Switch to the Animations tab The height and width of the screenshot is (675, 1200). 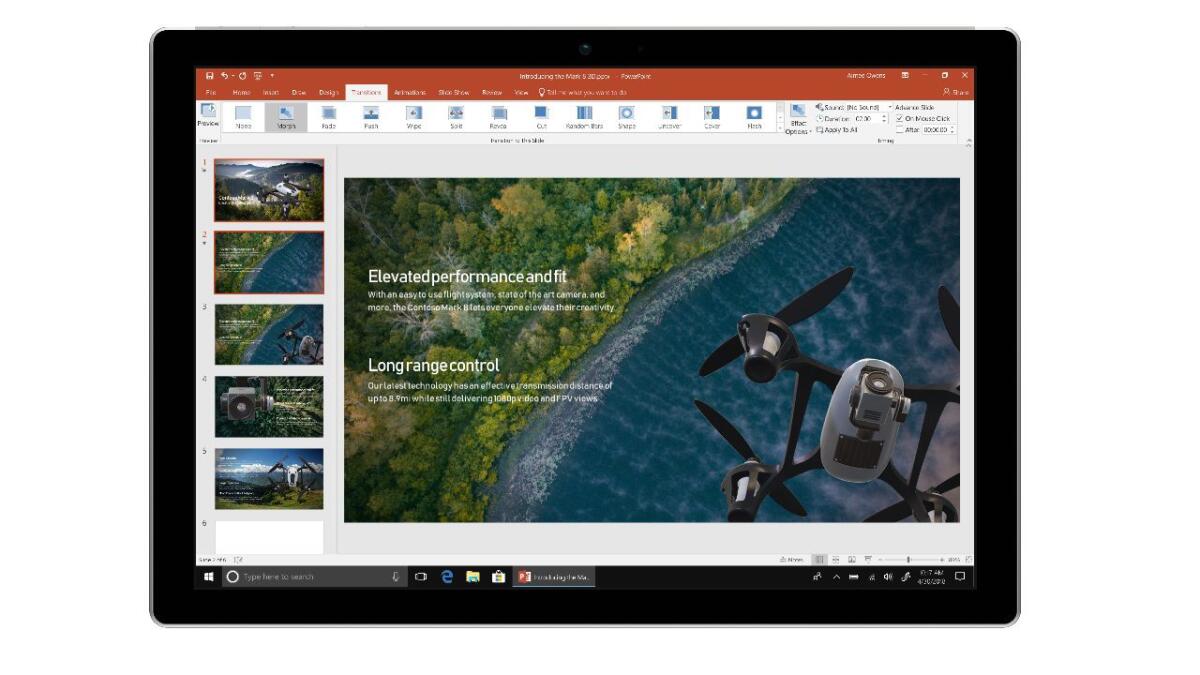click(413, 91)
